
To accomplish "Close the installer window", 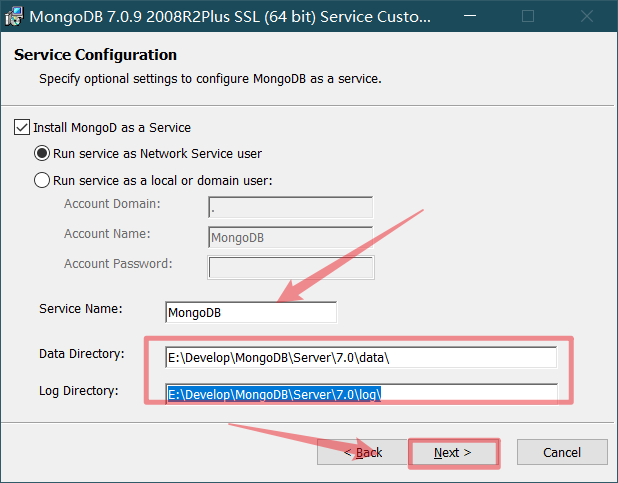I will click(587, 16).
